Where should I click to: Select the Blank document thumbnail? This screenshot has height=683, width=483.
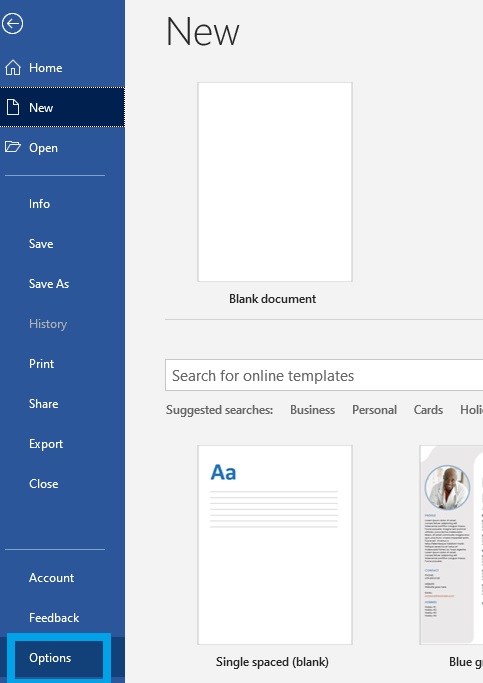(275, 182)
